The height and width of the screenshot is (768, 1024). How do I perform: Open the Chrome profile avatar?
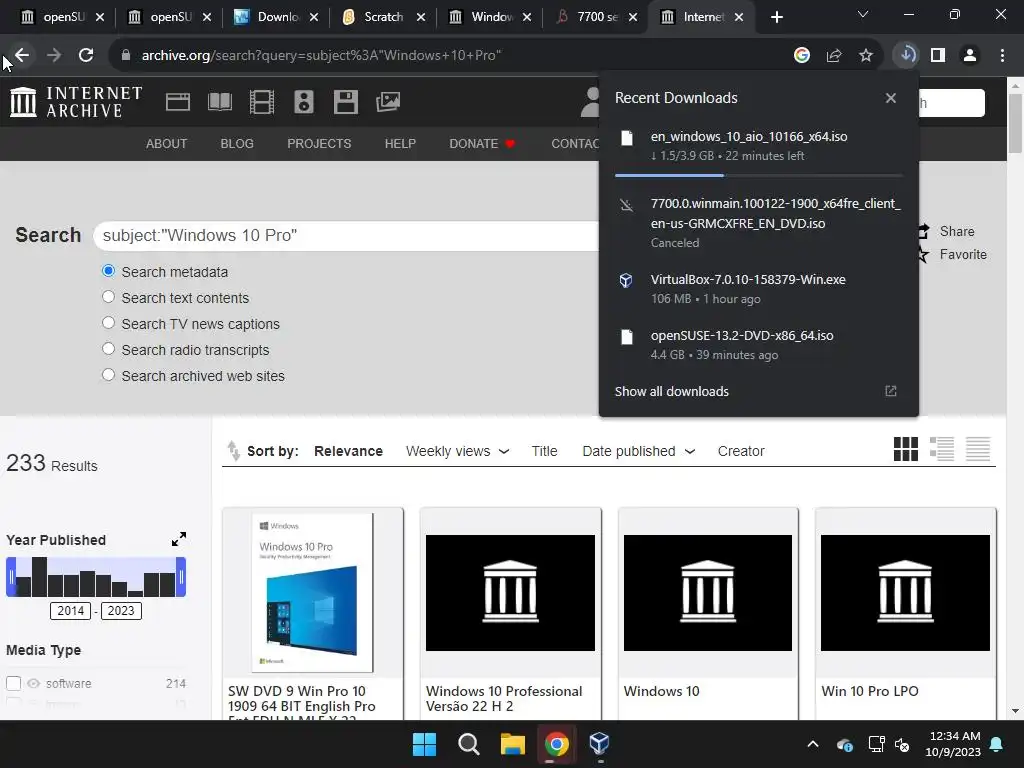click(970, 56)
